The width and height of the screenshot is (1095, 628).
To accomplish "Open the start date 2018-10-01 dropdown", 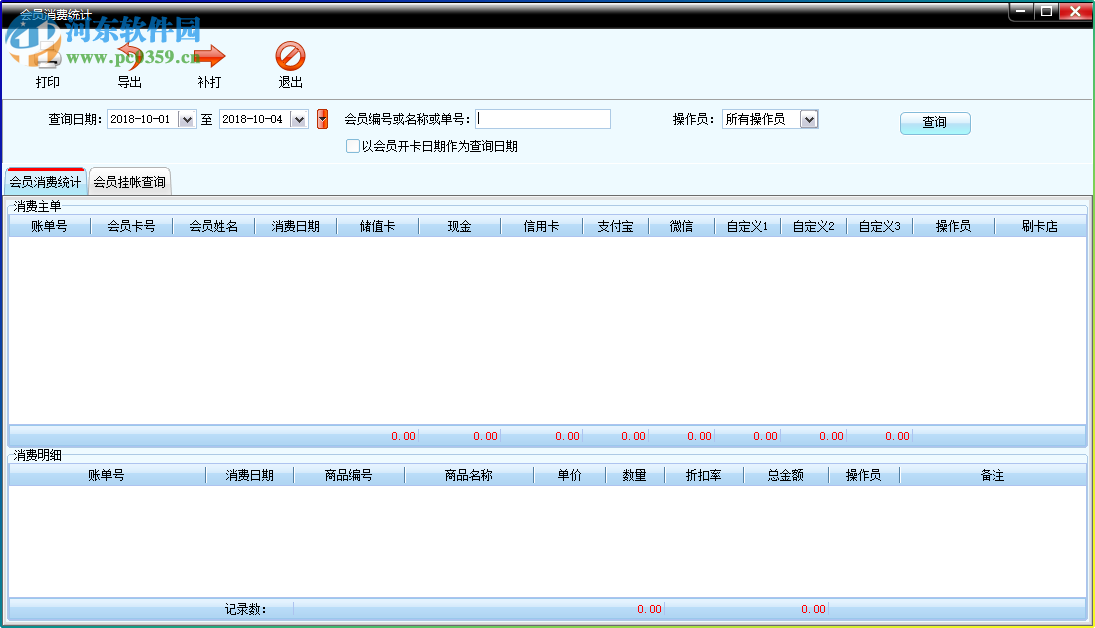I will 188,118.
